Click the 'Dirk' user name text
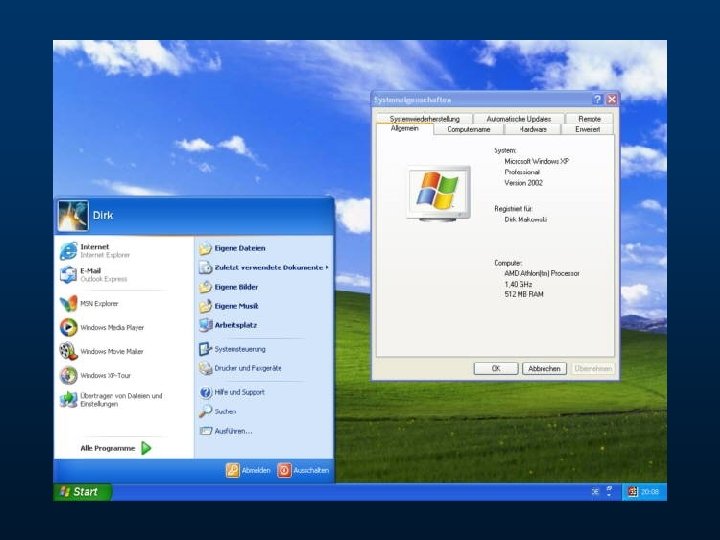Viewport: 720px width, 540px height. 103,215
